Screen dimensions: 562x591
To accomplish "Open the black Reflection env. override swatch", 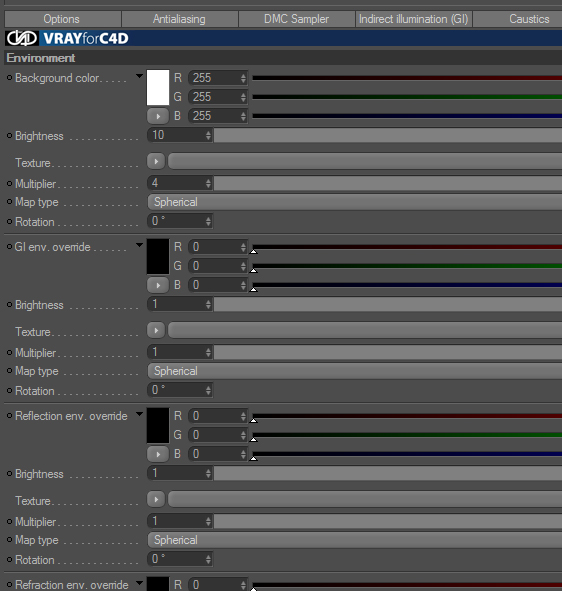I will tap(158, 425).
